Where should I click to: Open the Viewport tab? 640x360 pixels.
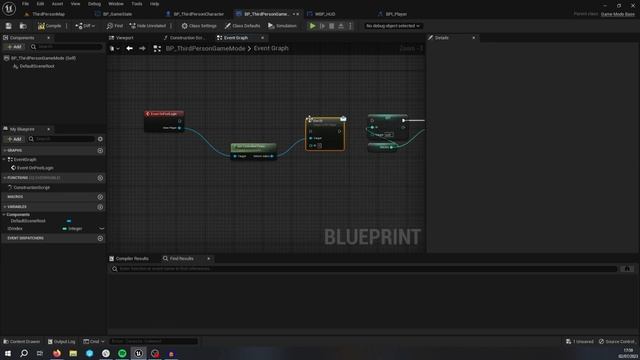[124, 38]
